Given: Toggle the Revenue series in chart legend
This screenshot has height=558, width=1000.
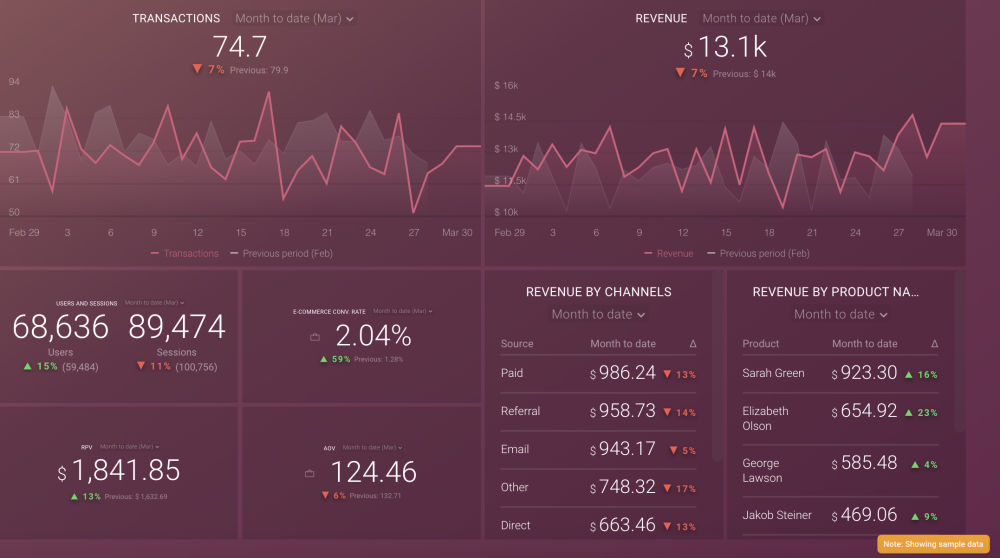Looking at the screenshot, I should (x=668, y=254).
